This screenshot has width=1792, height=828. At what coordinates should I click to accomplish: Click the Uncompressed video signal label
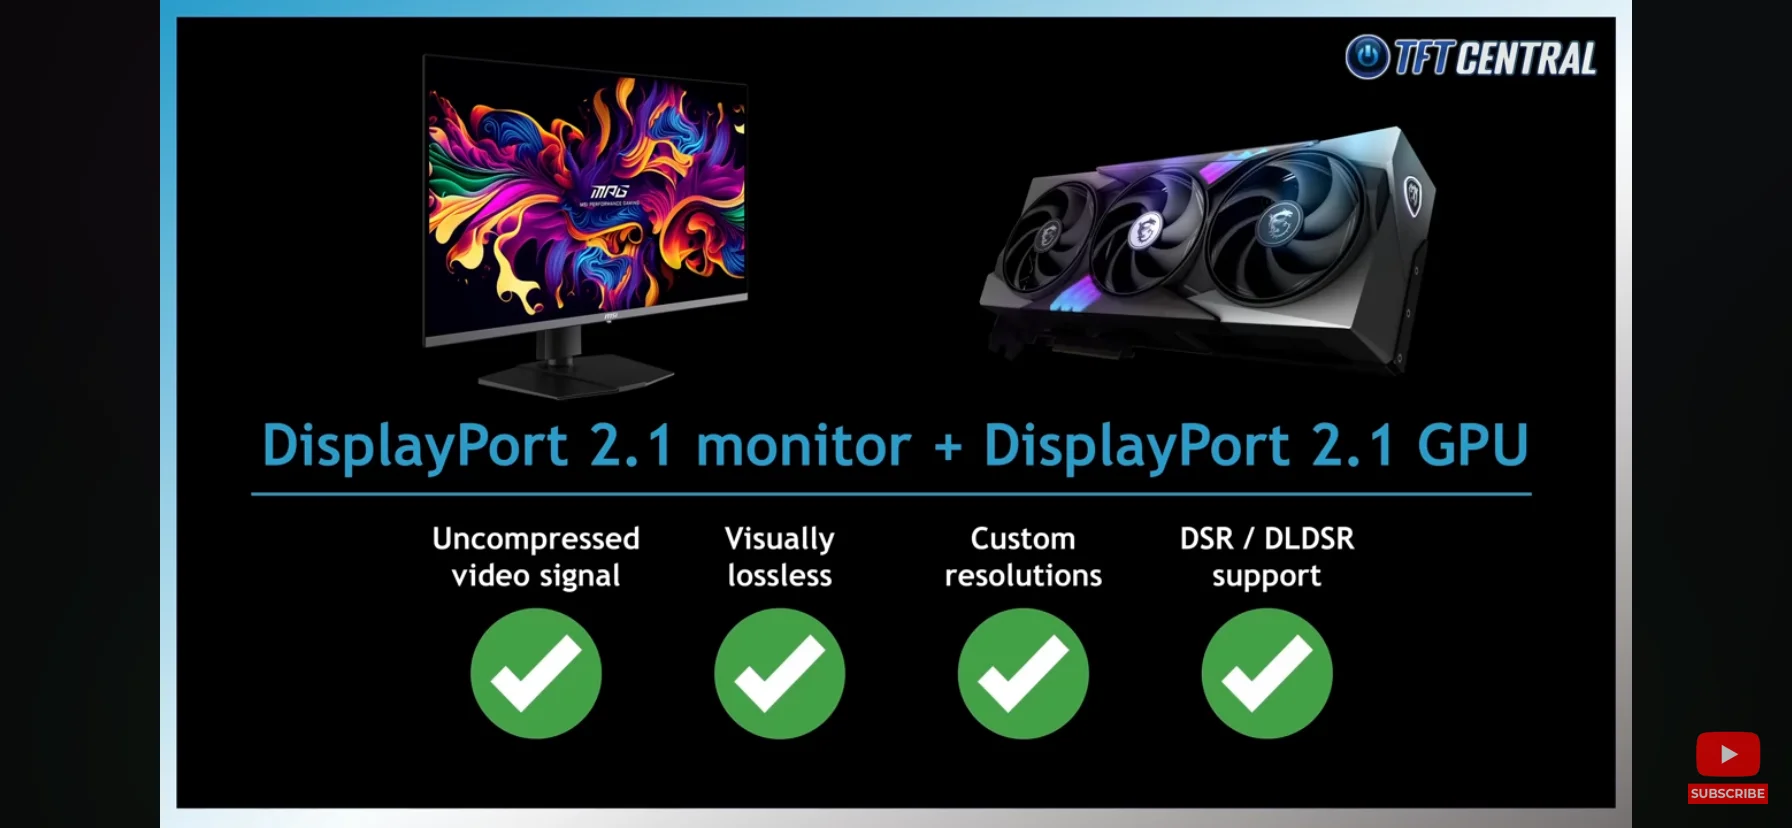click(536, 557)
